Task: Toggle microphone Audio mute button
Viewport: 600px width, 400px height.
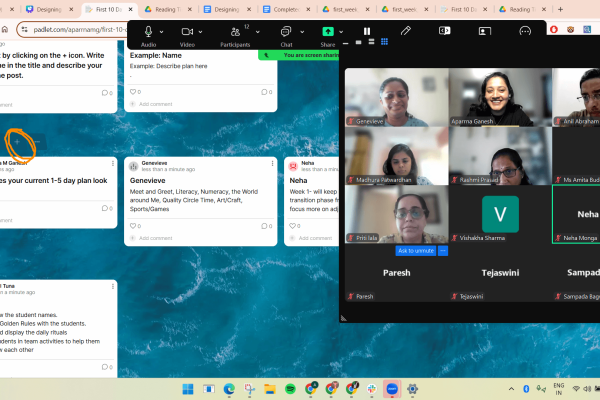Action: point(148,31)
